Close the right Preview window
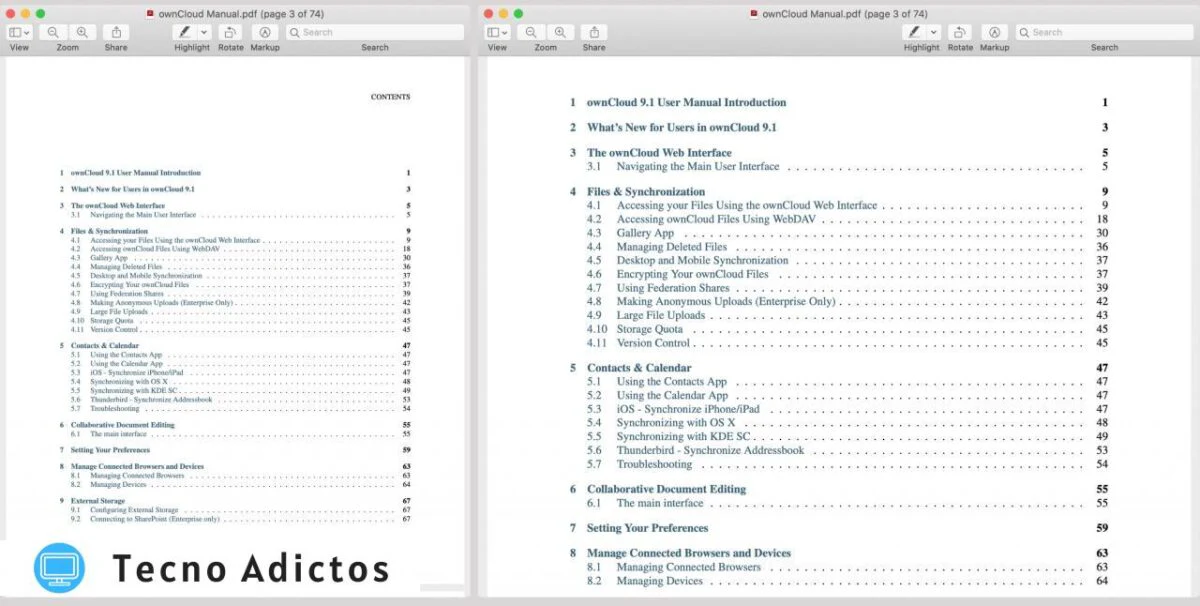Viewport: 1200px width, 606px height. [489, 14]
